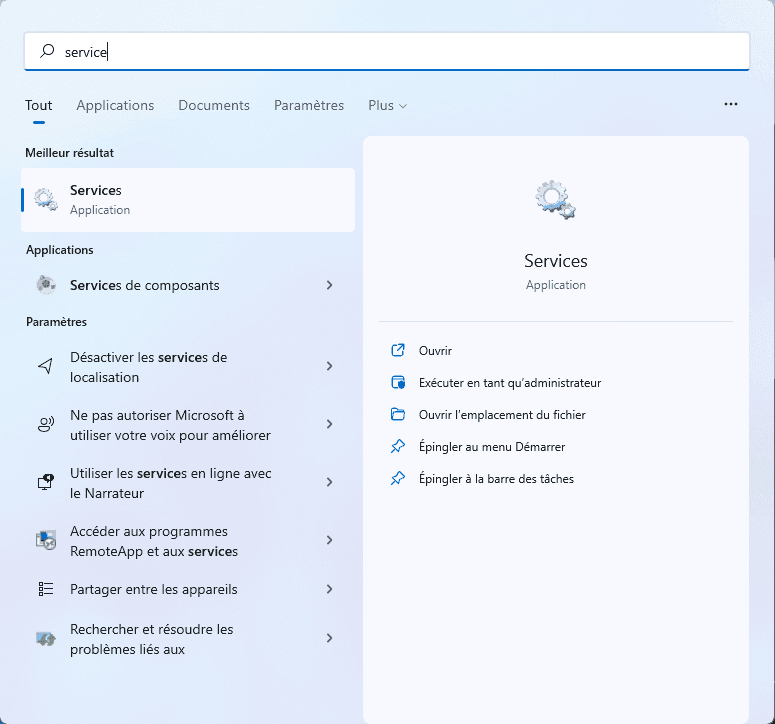
Task: Click inside the search box containing service
Action: tap(400, 52)
